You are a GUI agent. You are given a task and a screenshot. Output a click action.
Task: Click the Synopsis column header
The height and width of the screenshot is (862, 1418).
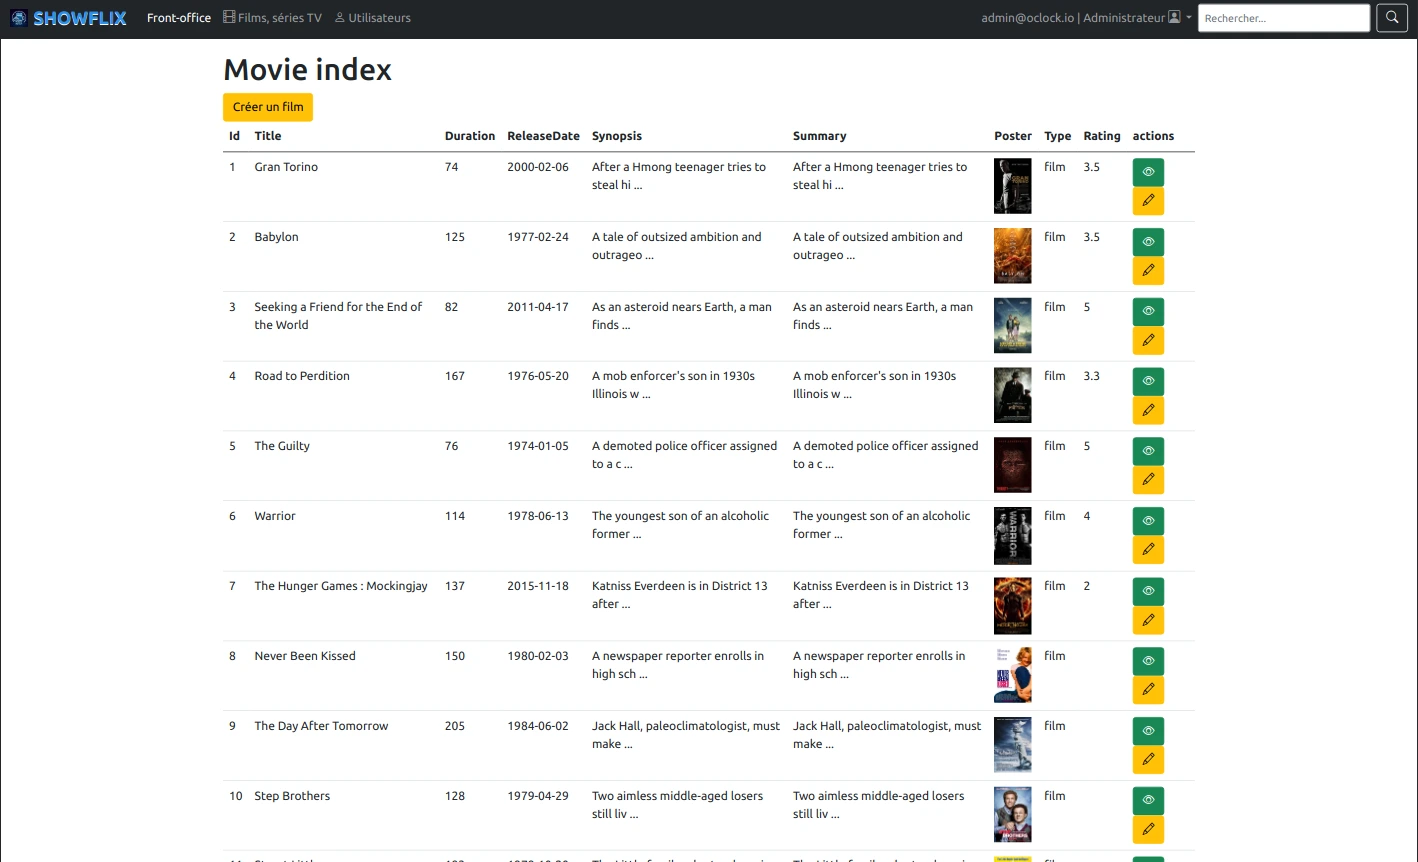[x=617, y=136]
